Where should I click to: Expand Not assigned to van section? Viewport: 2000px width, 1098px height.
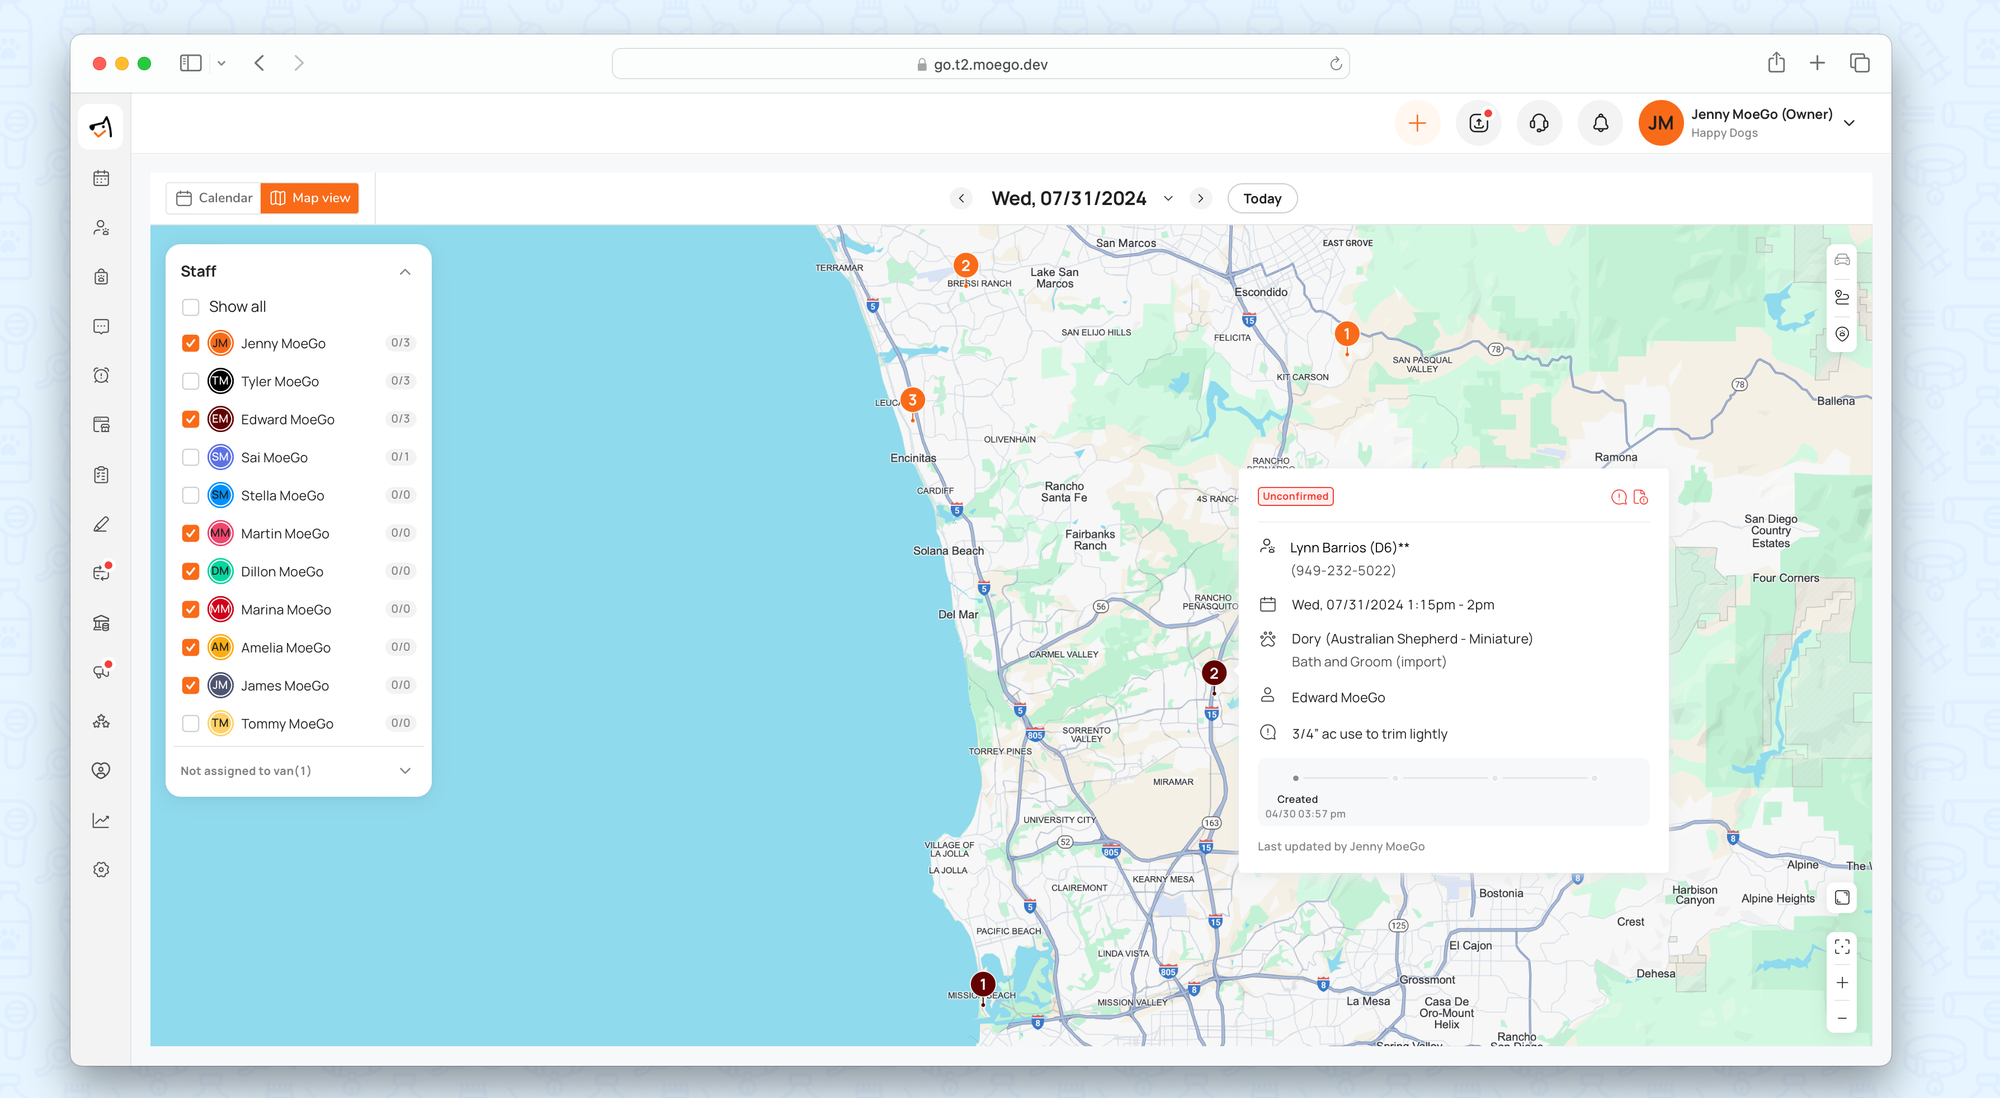point(405,771)
